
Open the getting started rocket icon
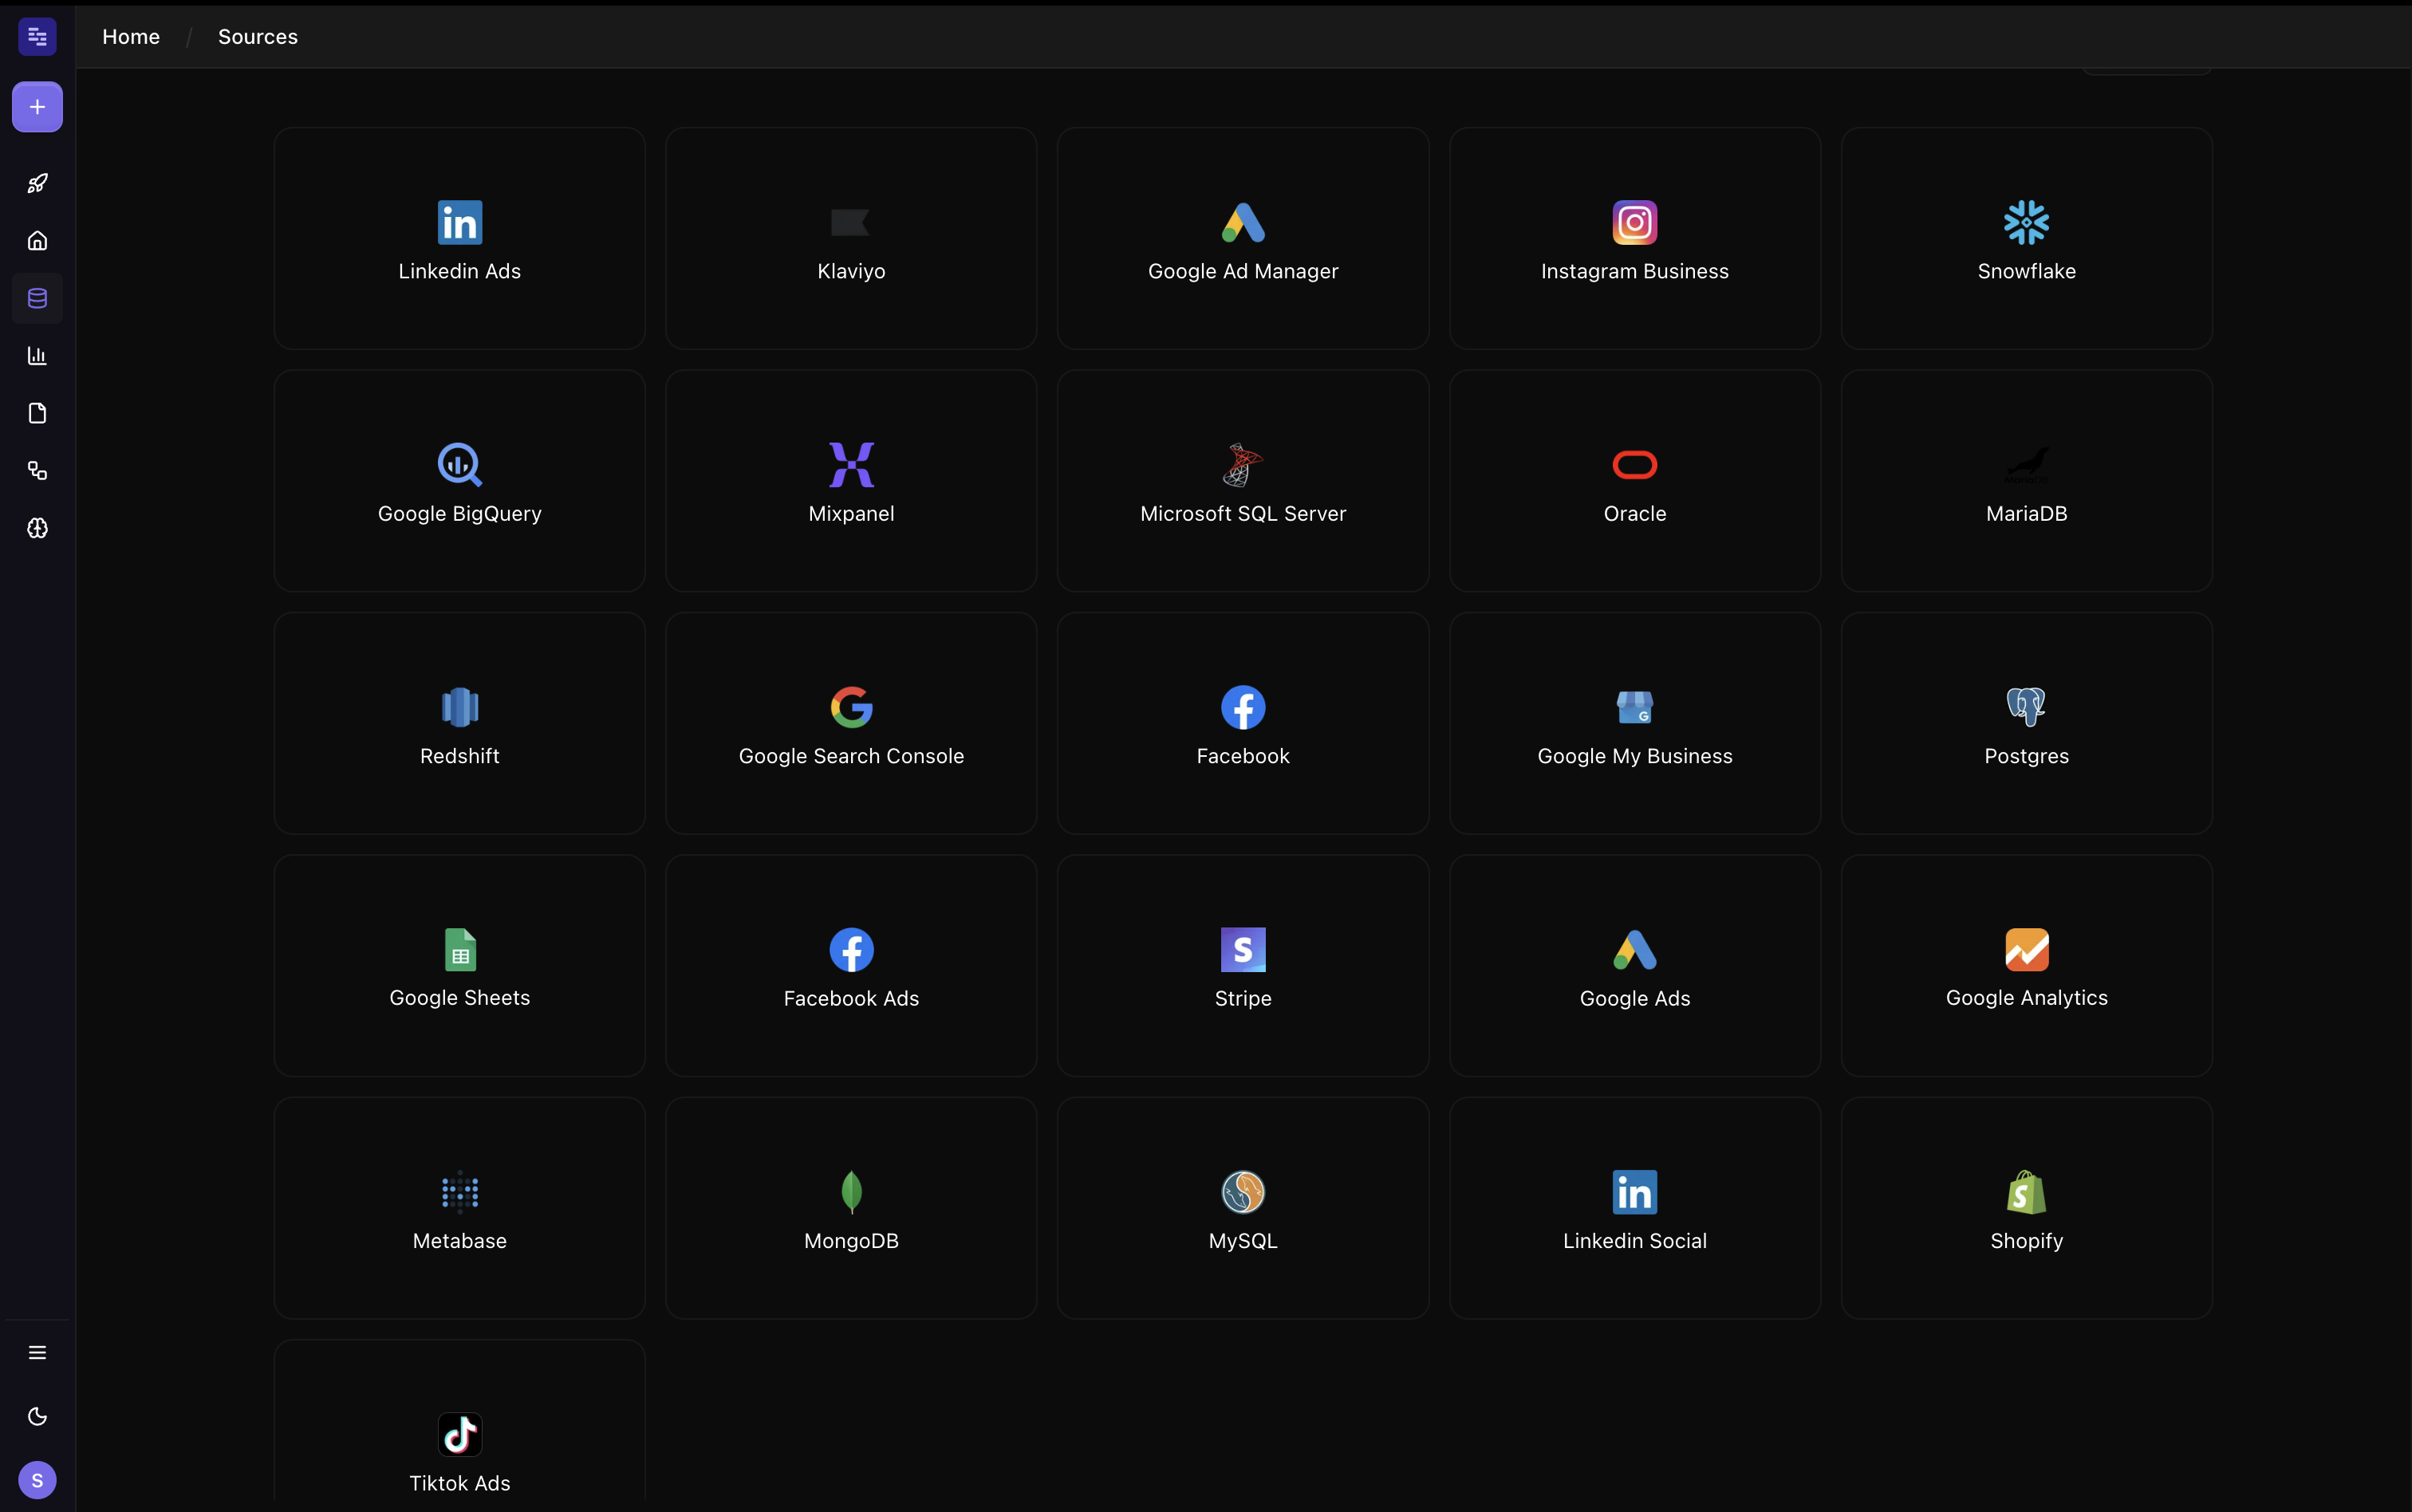37,183
